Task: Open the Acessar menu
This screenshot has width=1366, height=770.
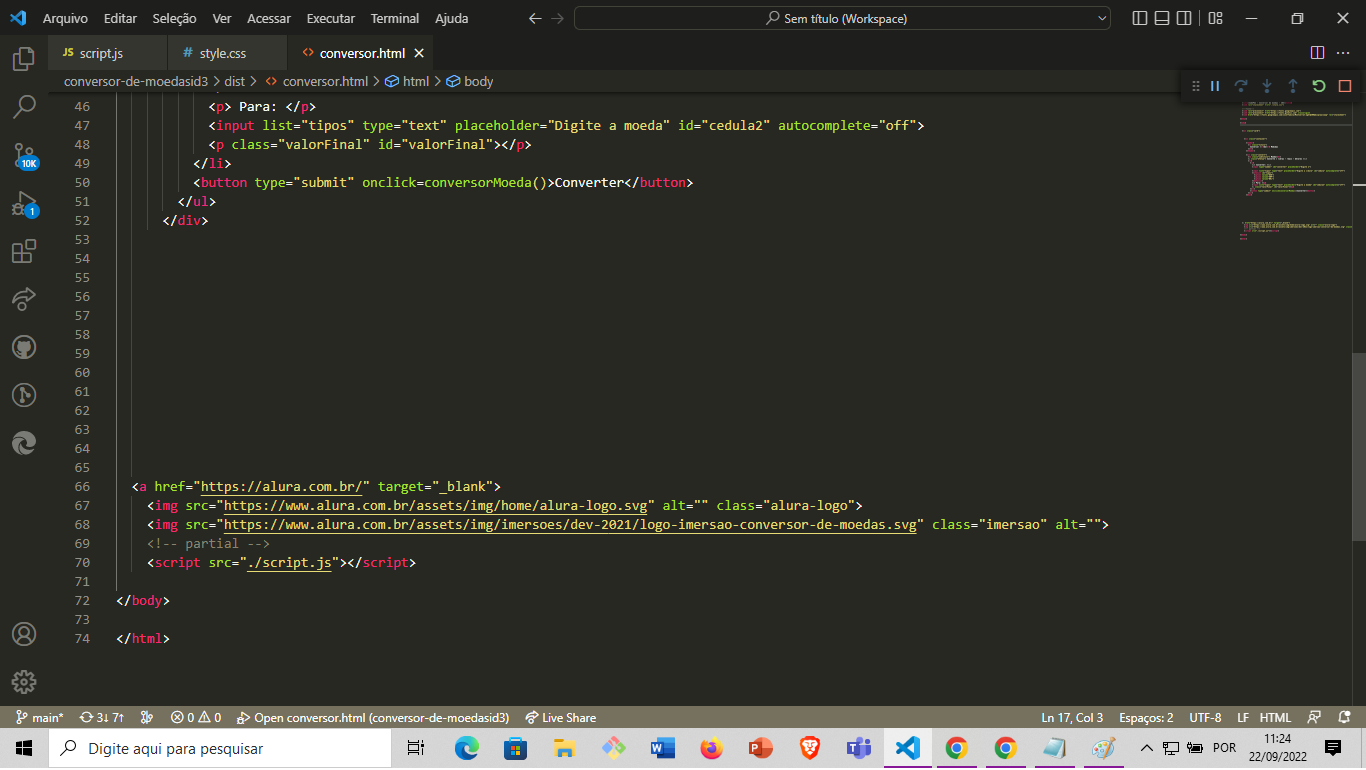Action: click(x=269, y=18)
